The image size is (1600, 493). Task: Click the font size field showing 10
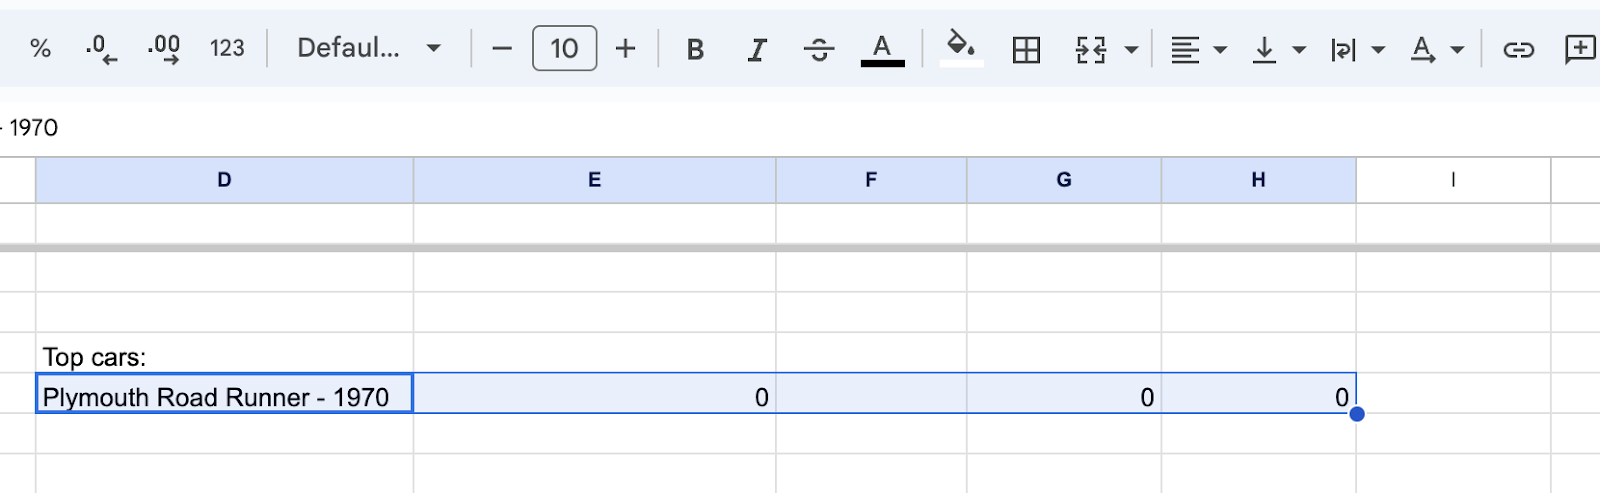pos(564,48)
